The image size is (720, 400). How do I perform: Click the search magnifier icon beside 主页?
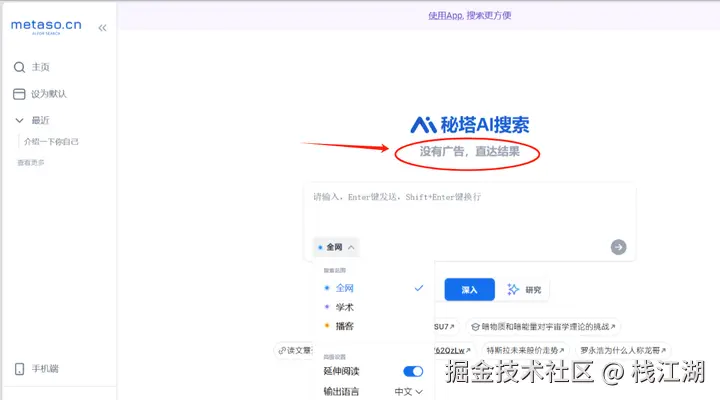(x=19, y=68)
